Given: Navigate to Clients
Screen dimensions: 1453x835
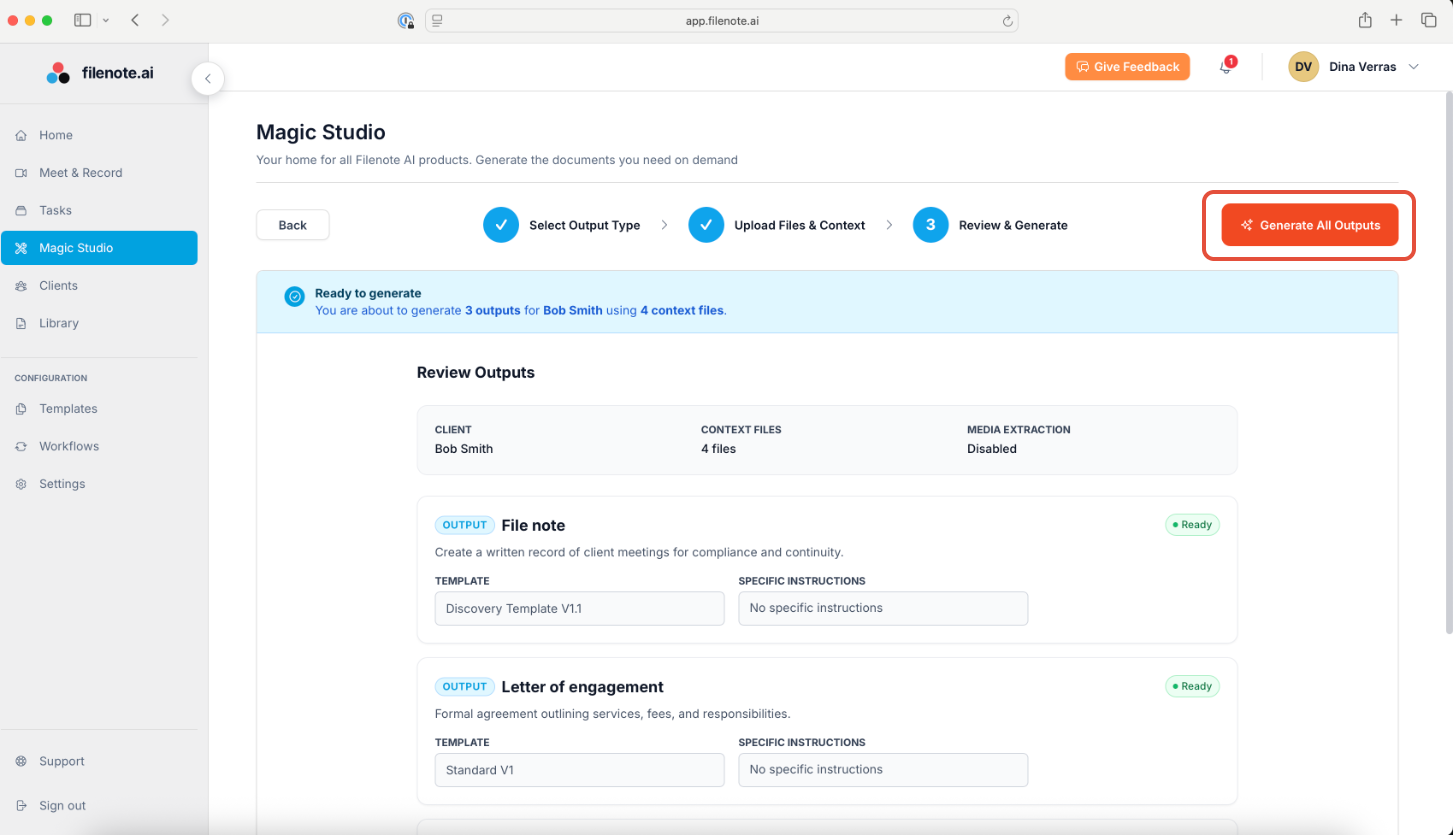Looking at the screenshot, I should 99,286.
